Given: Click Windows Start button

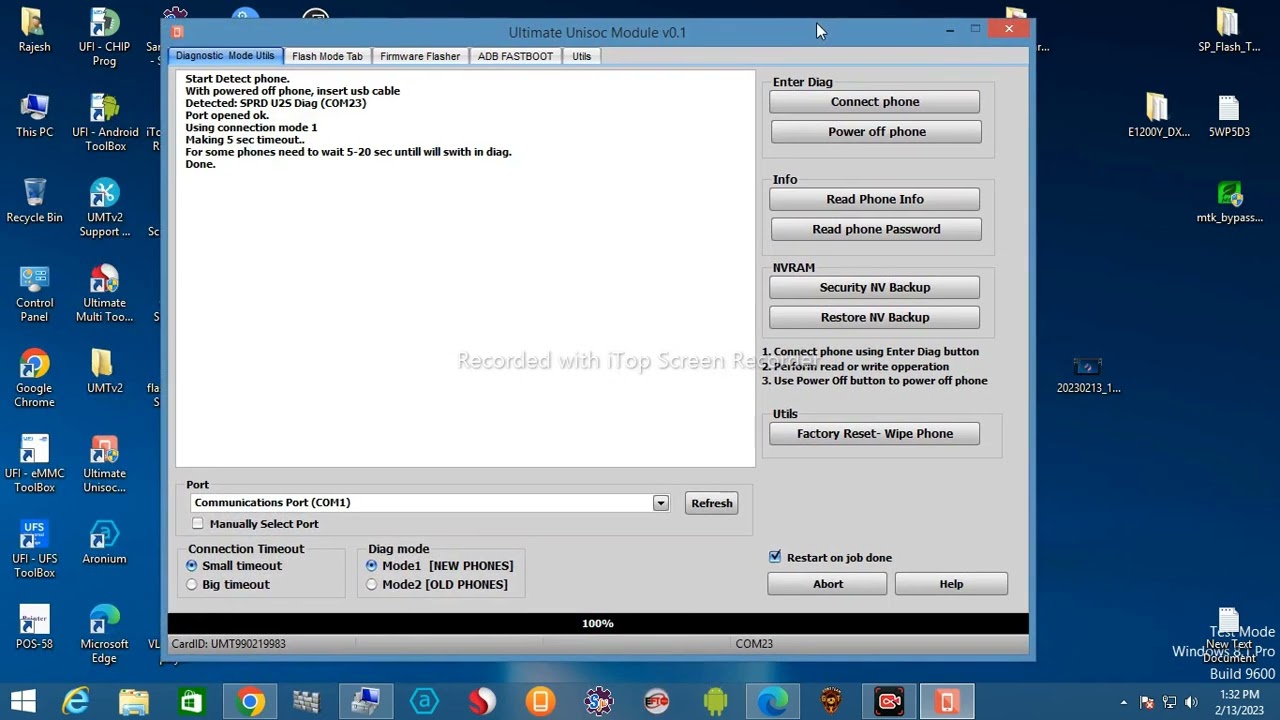Looking at the screenshot, I should click(x=23, y=701).
